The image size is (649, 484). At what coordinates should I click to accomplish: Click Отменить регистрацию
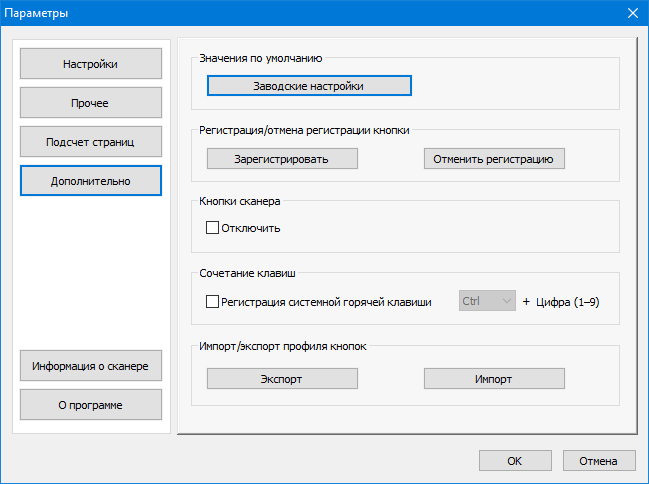(x=494, y=158)
